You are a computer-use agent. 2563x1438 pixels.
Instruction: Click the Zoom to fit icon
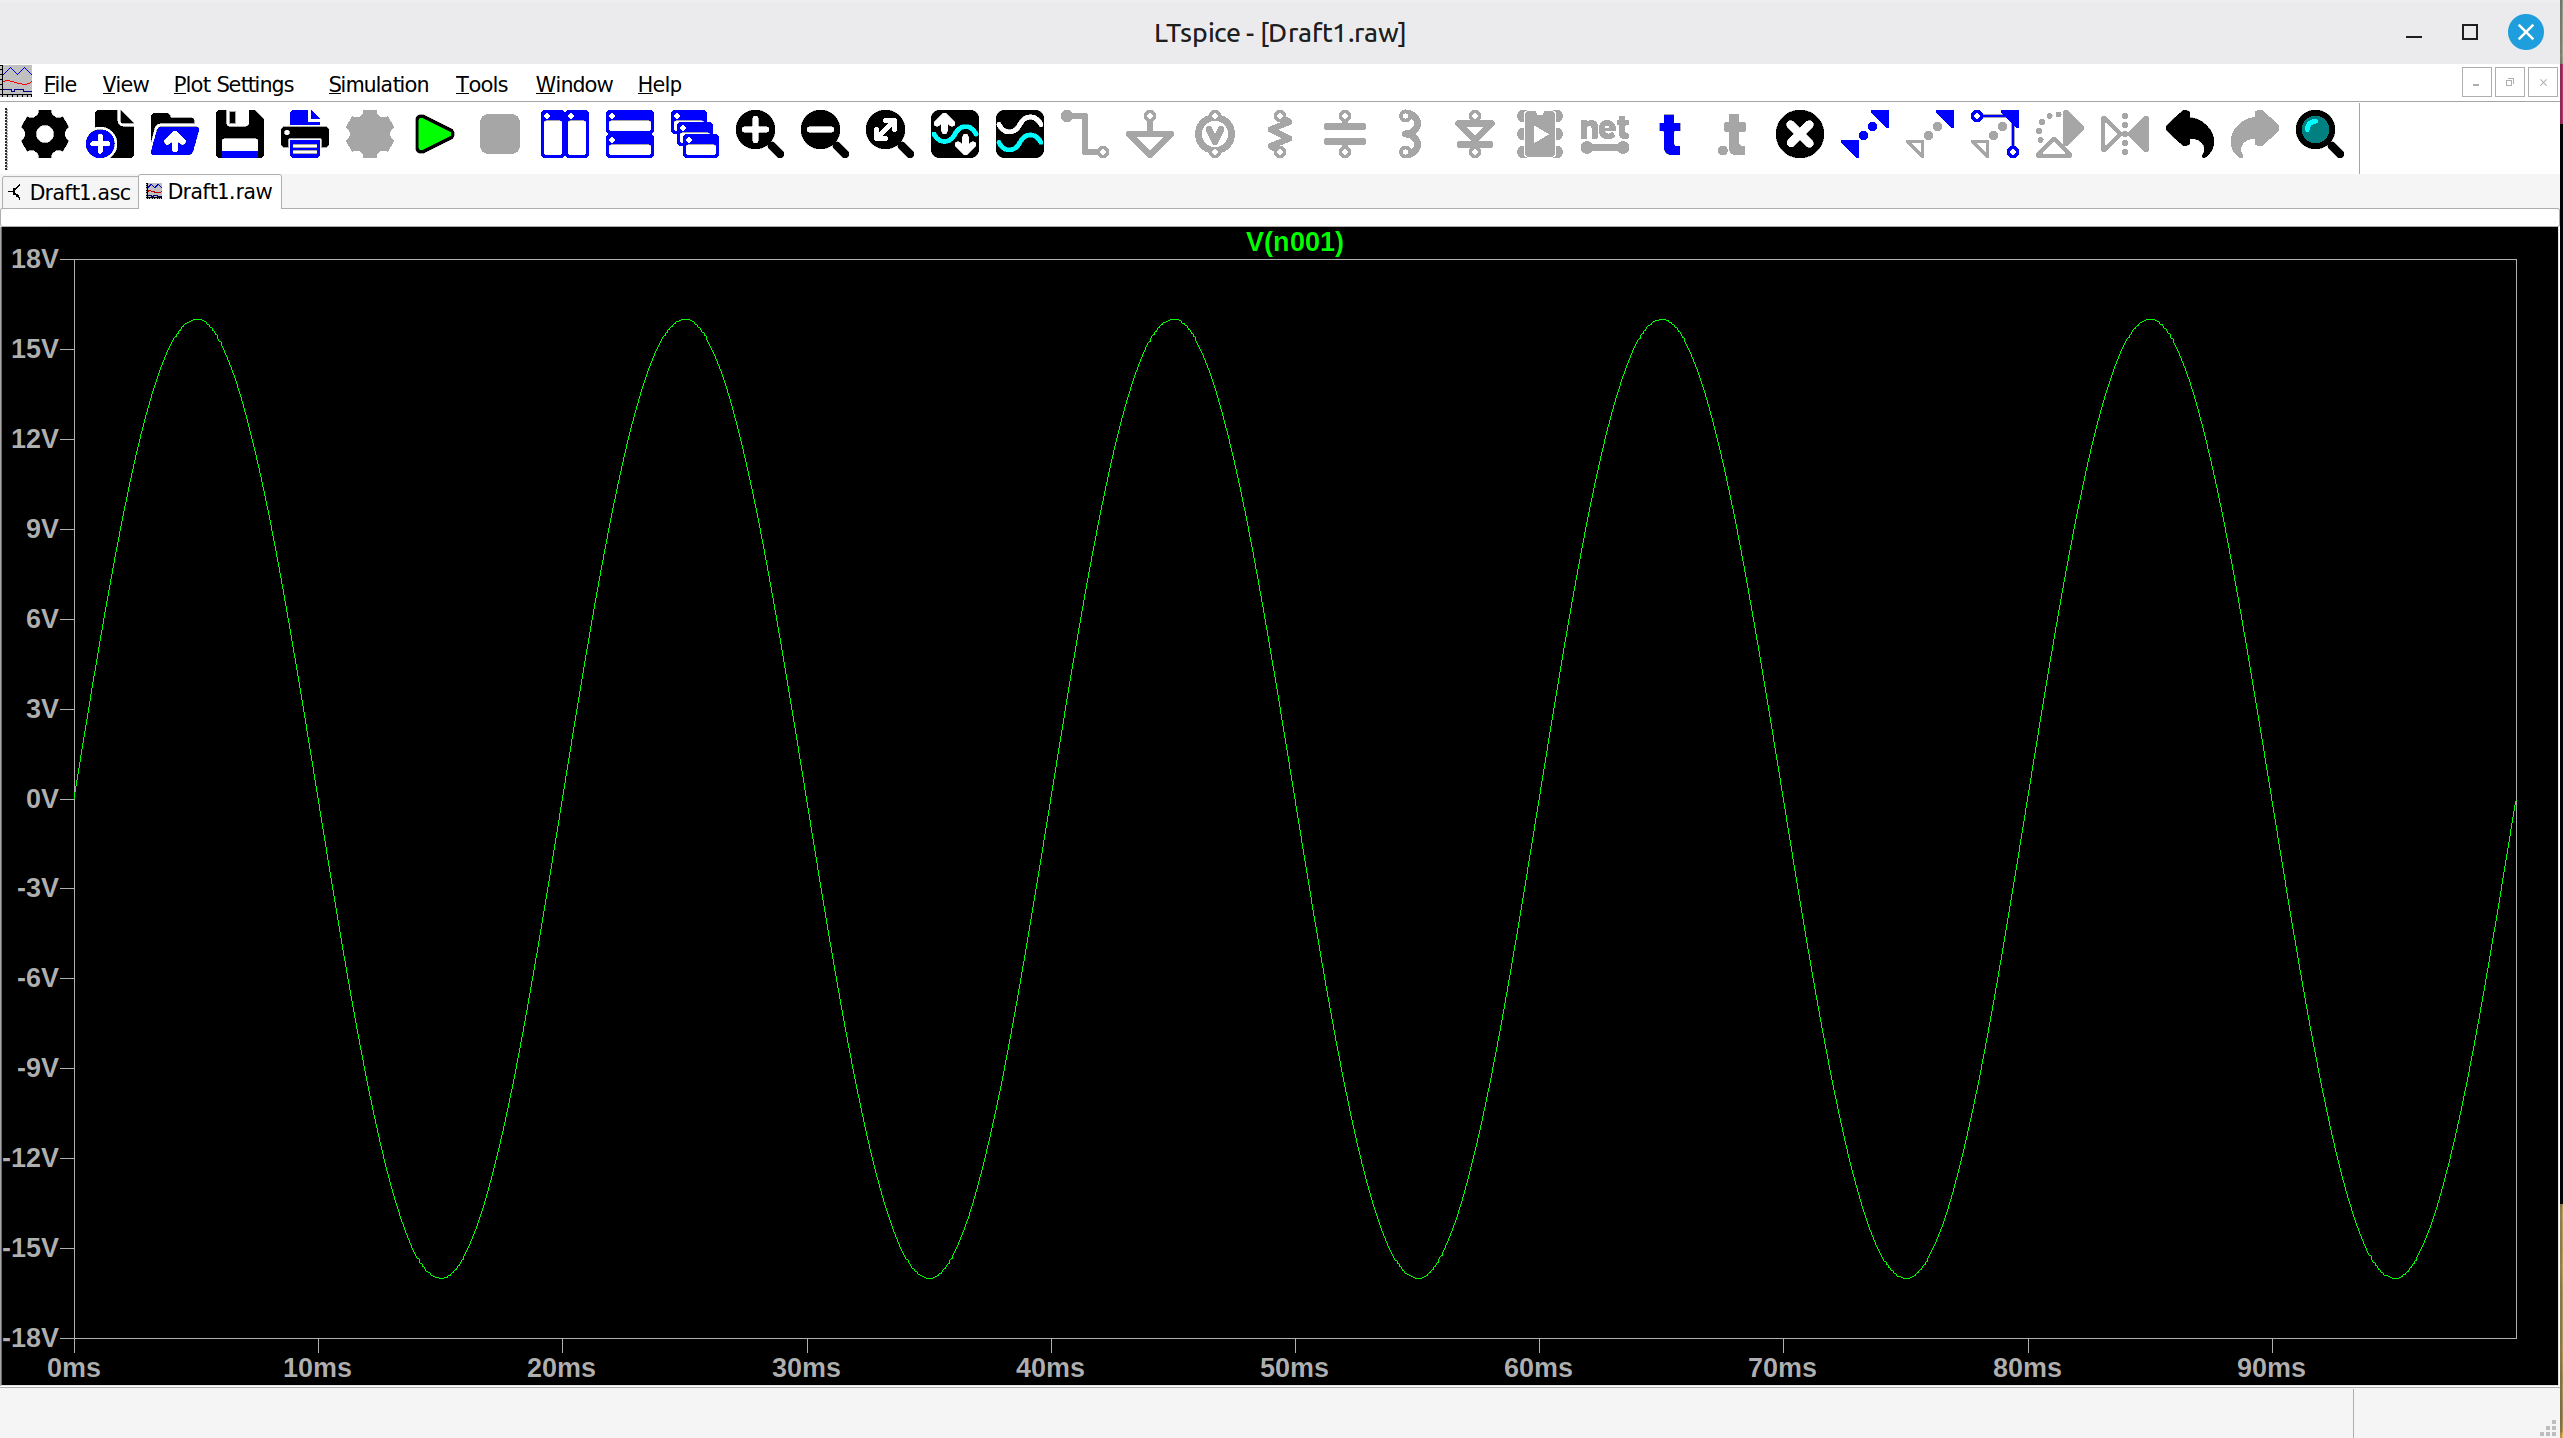point(889,135)
